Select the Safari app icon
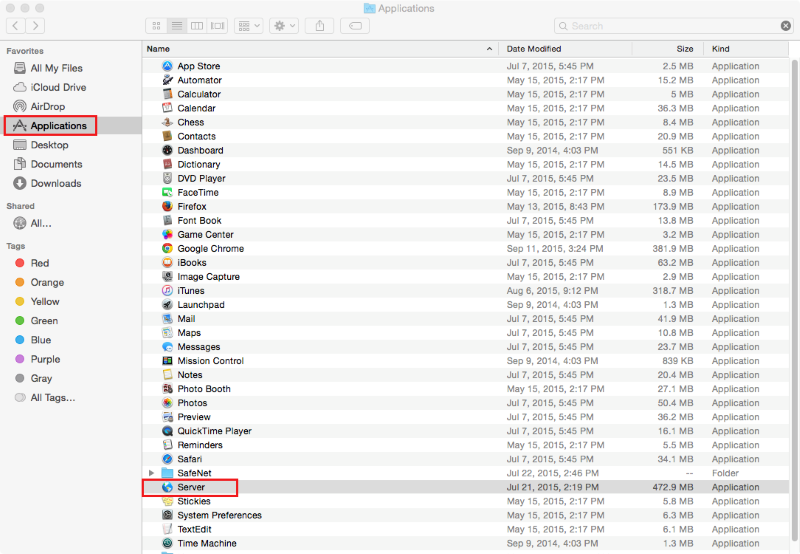This screenshot has height=554, width=800. pyautogui.click(x=167, y=459)
